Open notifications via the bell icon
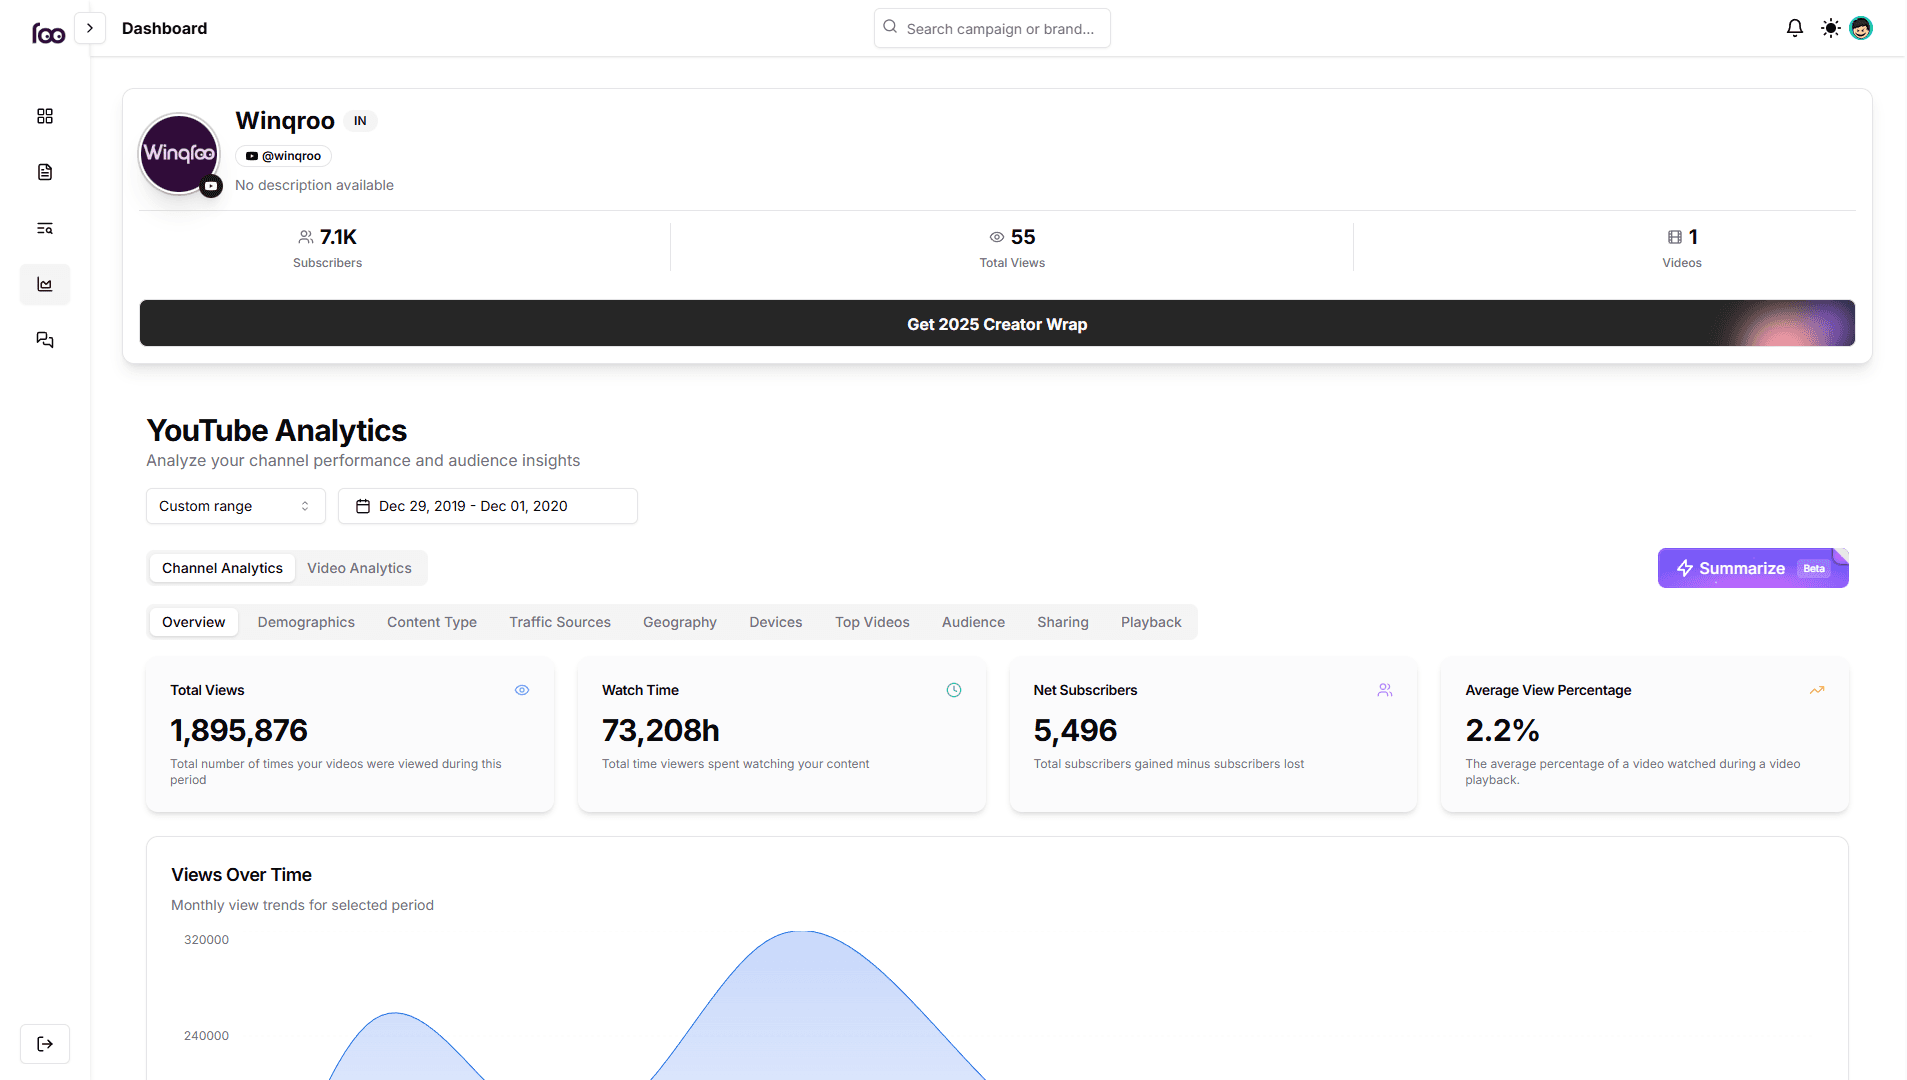1907x1080 pixels. point(1794,28)
